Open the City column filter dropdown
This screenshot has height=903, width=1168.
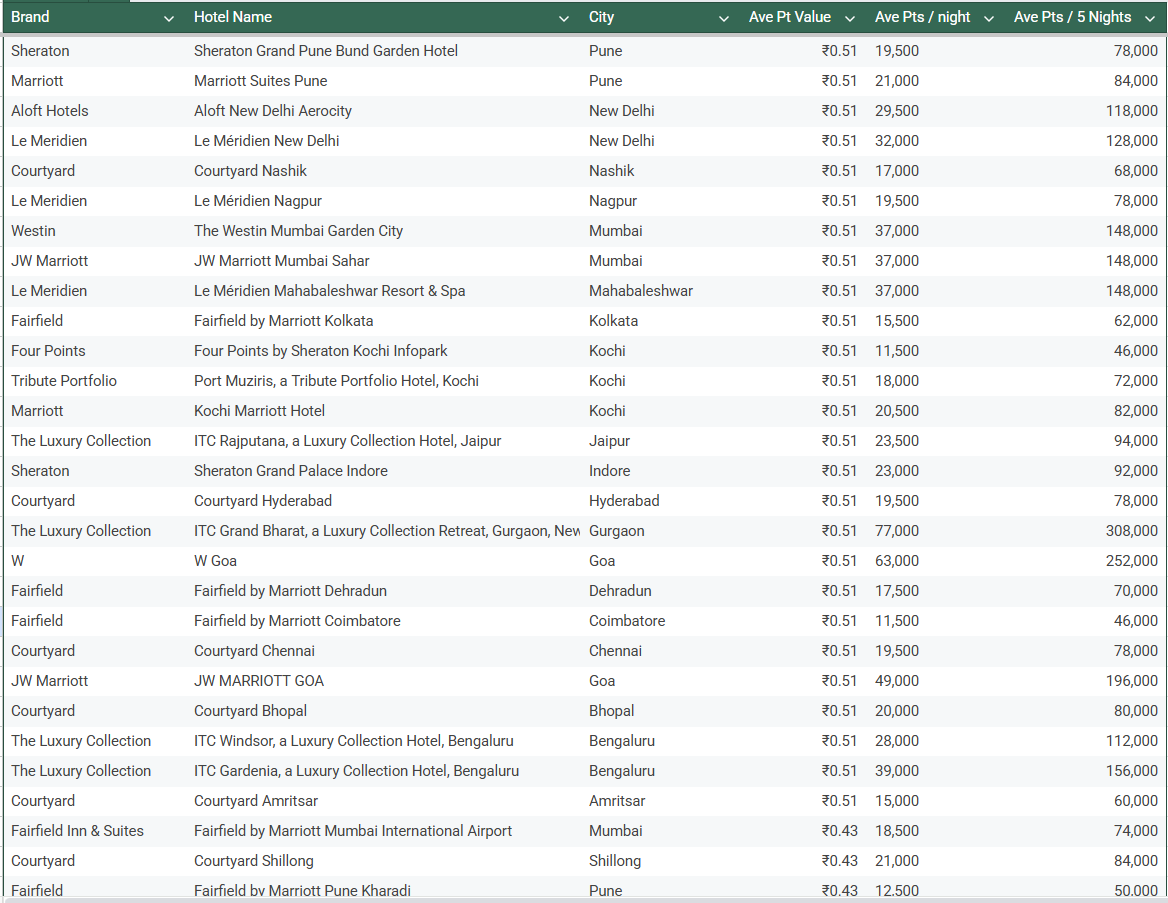[723, 19]
